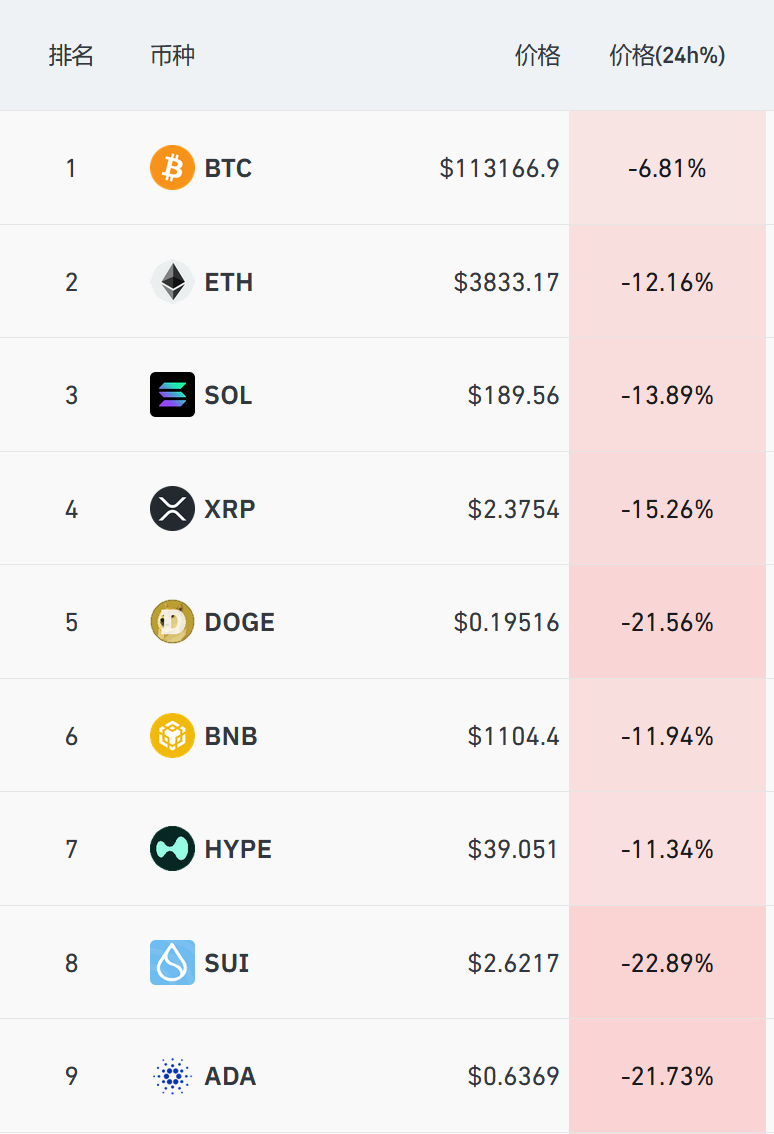The image size is (774, 1134).
Task: Click the SUI droplet icon
Action: coord(172,963)
